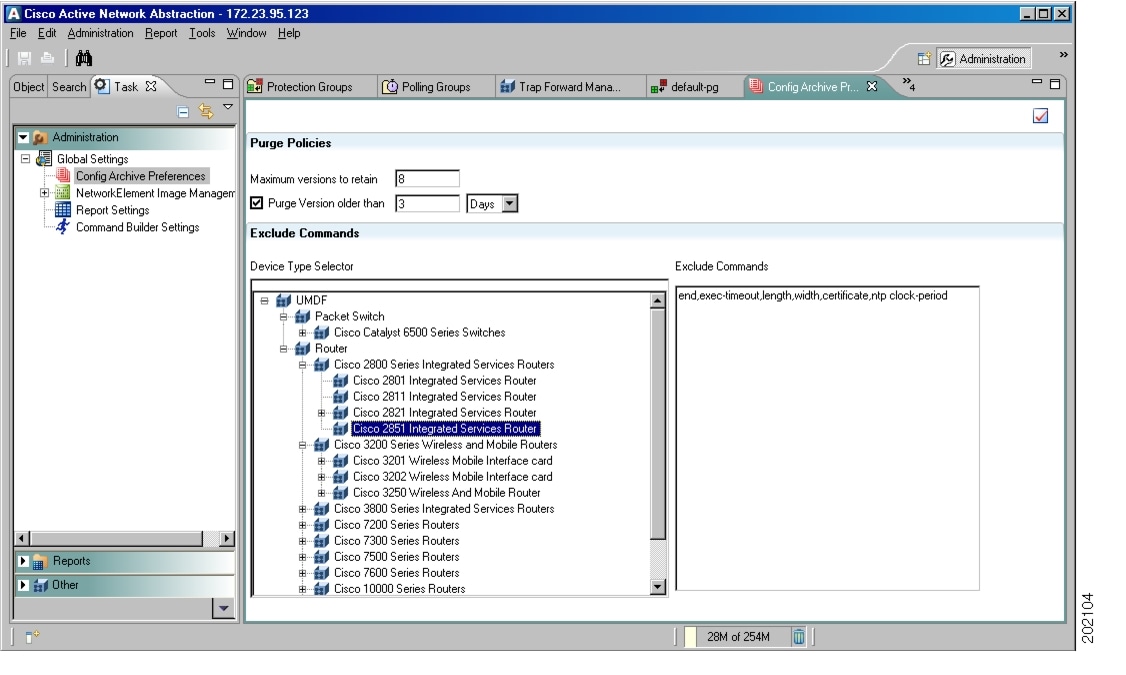Viewport: 1126px width, 675px height.
Task: Maximize the editor area pane
Action: coord(1055,84)
